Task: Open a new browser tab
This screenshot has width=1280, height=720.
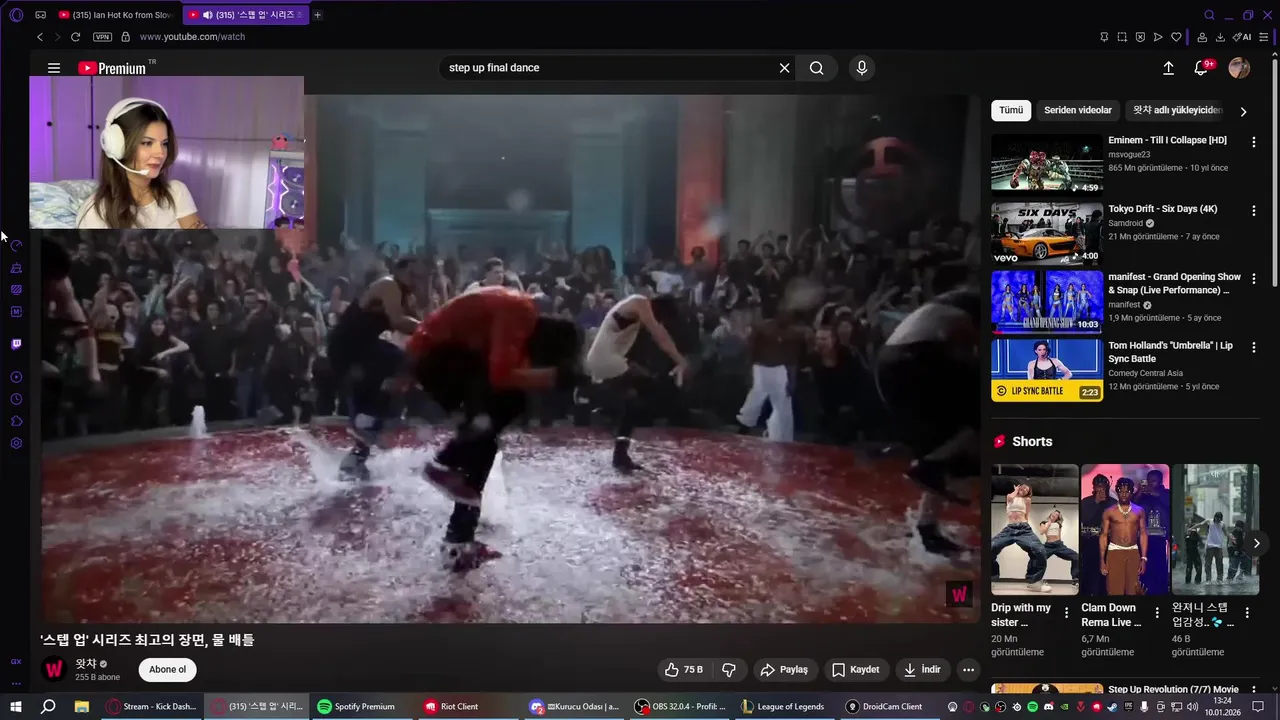Action: (318, 15)
